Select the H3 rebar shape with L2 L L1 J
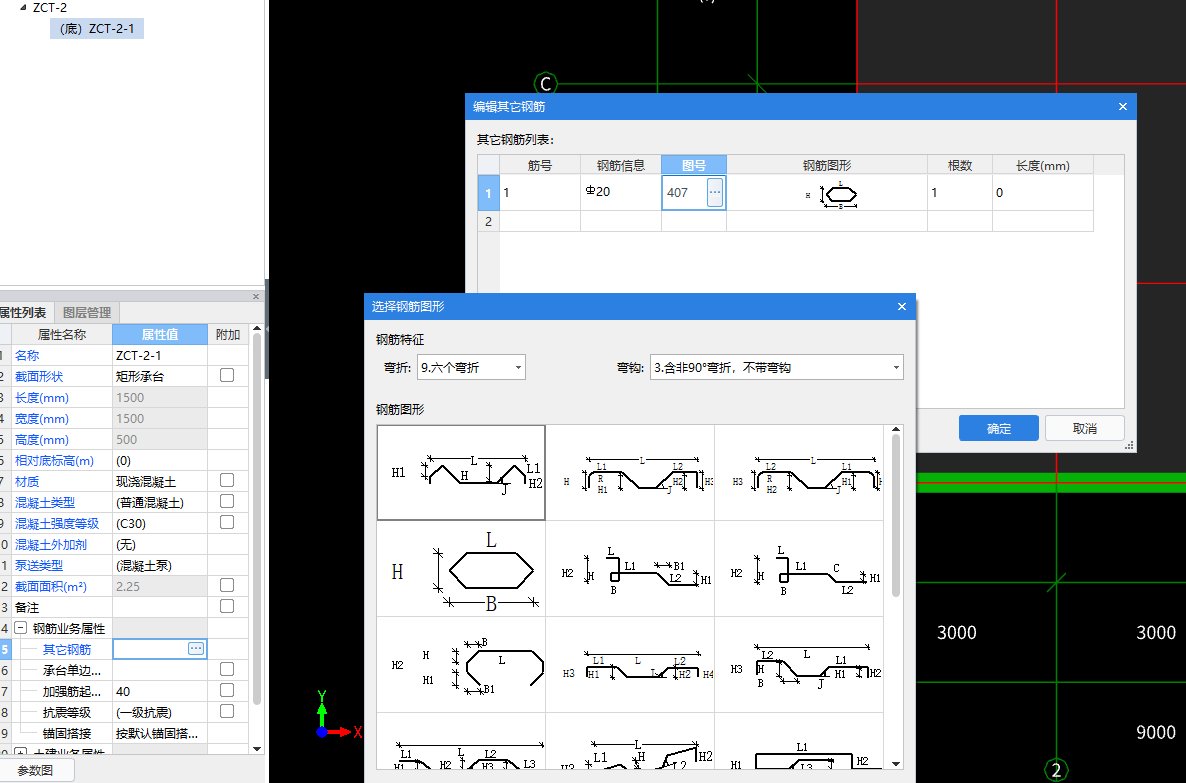1186x783 pixels. point(799,664)
